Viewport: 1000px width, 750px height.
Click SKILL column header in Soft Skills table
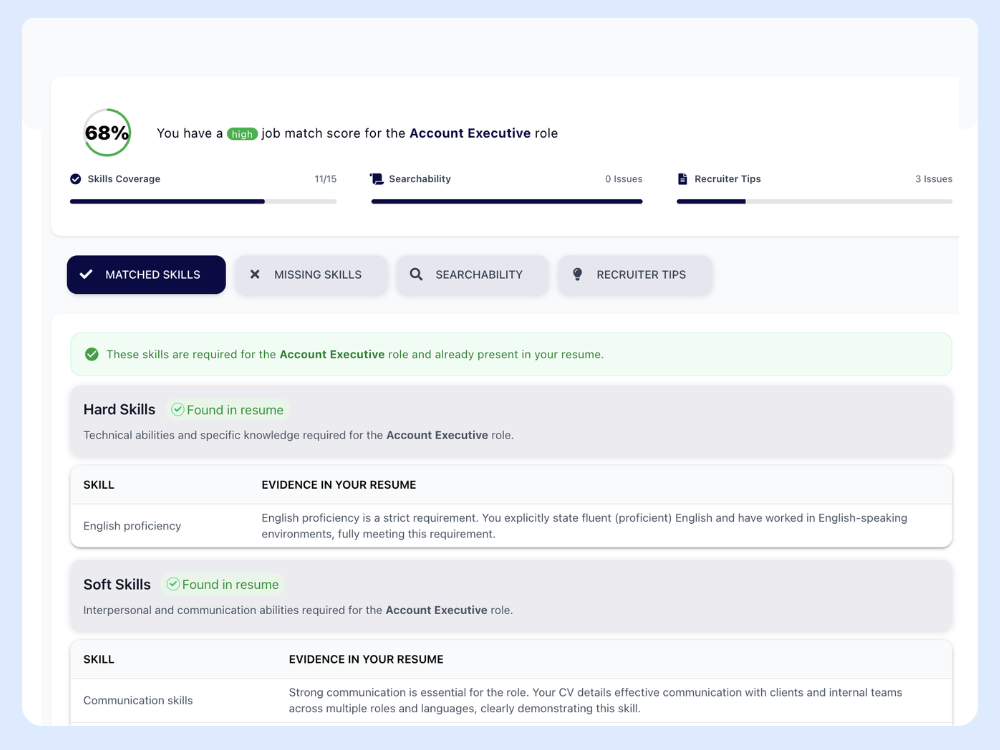[x=99, y=659]
